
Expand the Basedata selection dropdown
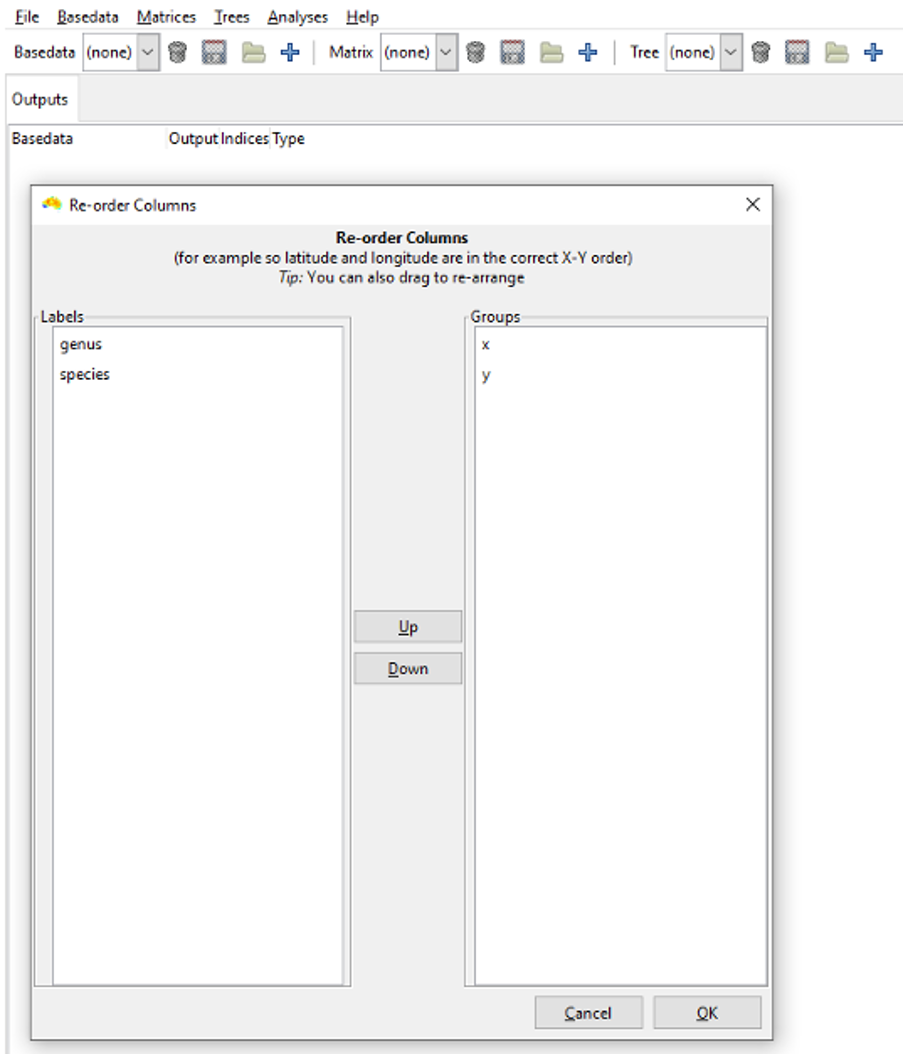(147, 52)
